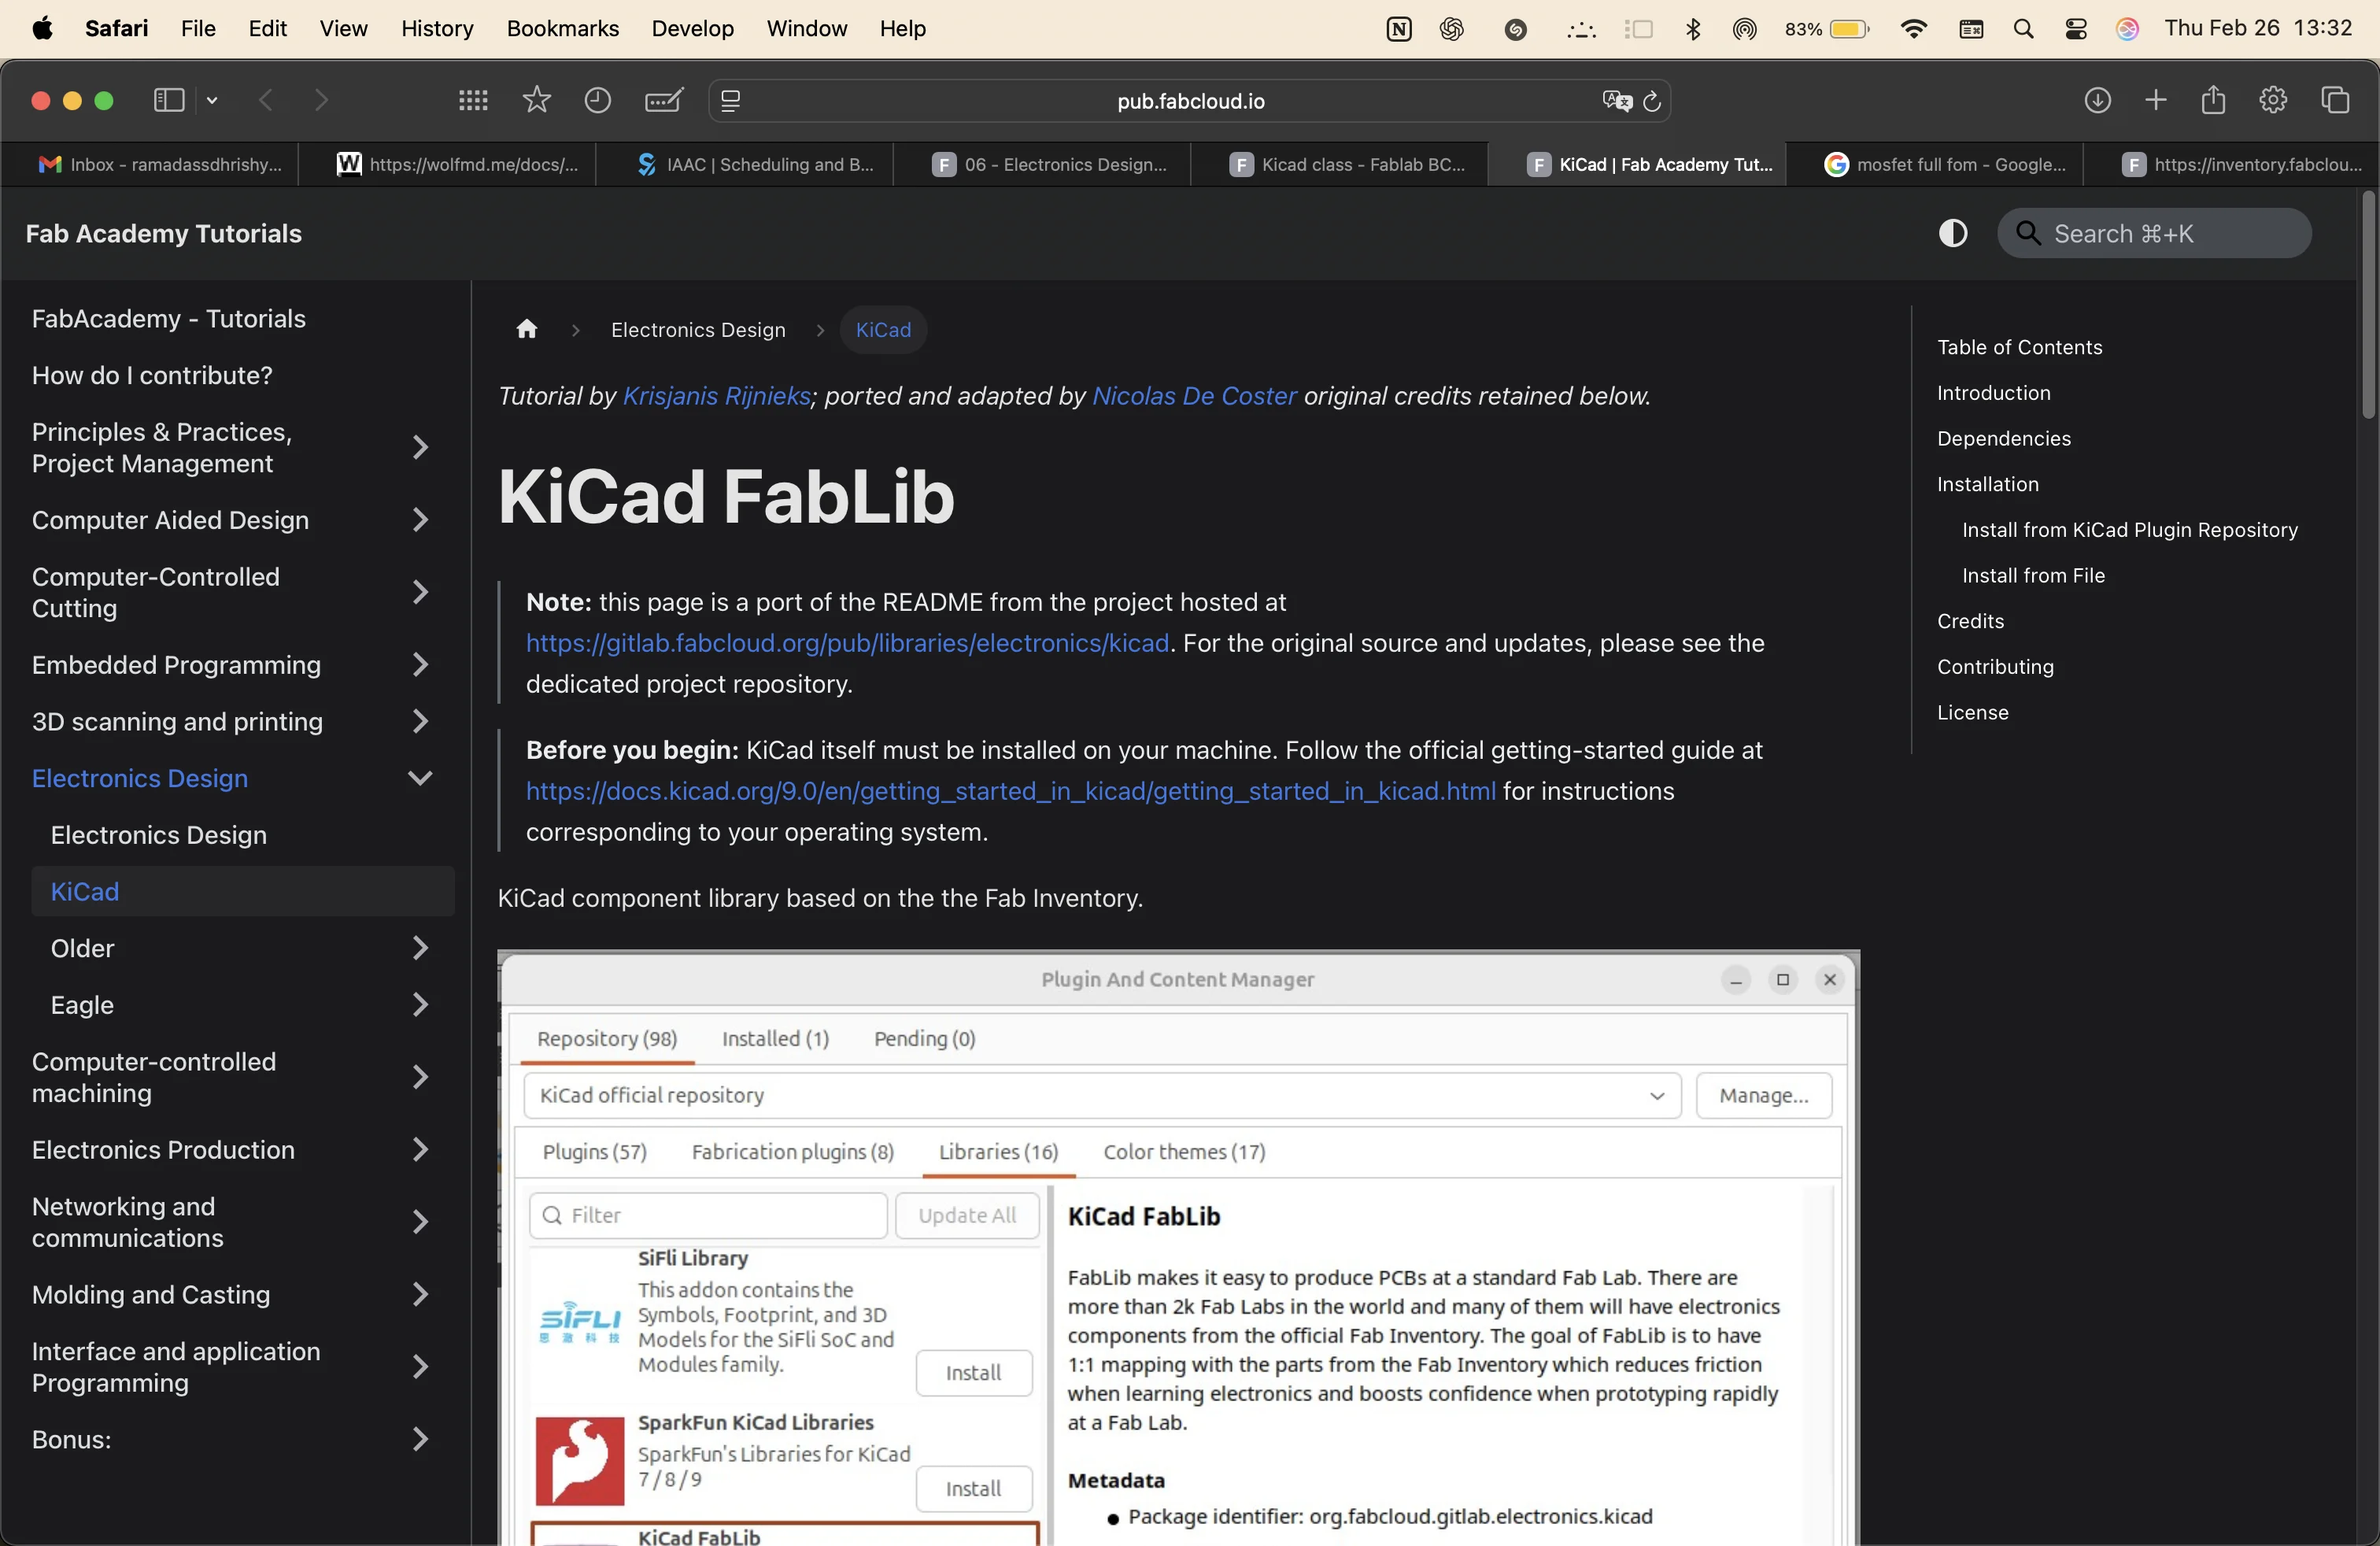Jump to Install from File in contents

2033,575
